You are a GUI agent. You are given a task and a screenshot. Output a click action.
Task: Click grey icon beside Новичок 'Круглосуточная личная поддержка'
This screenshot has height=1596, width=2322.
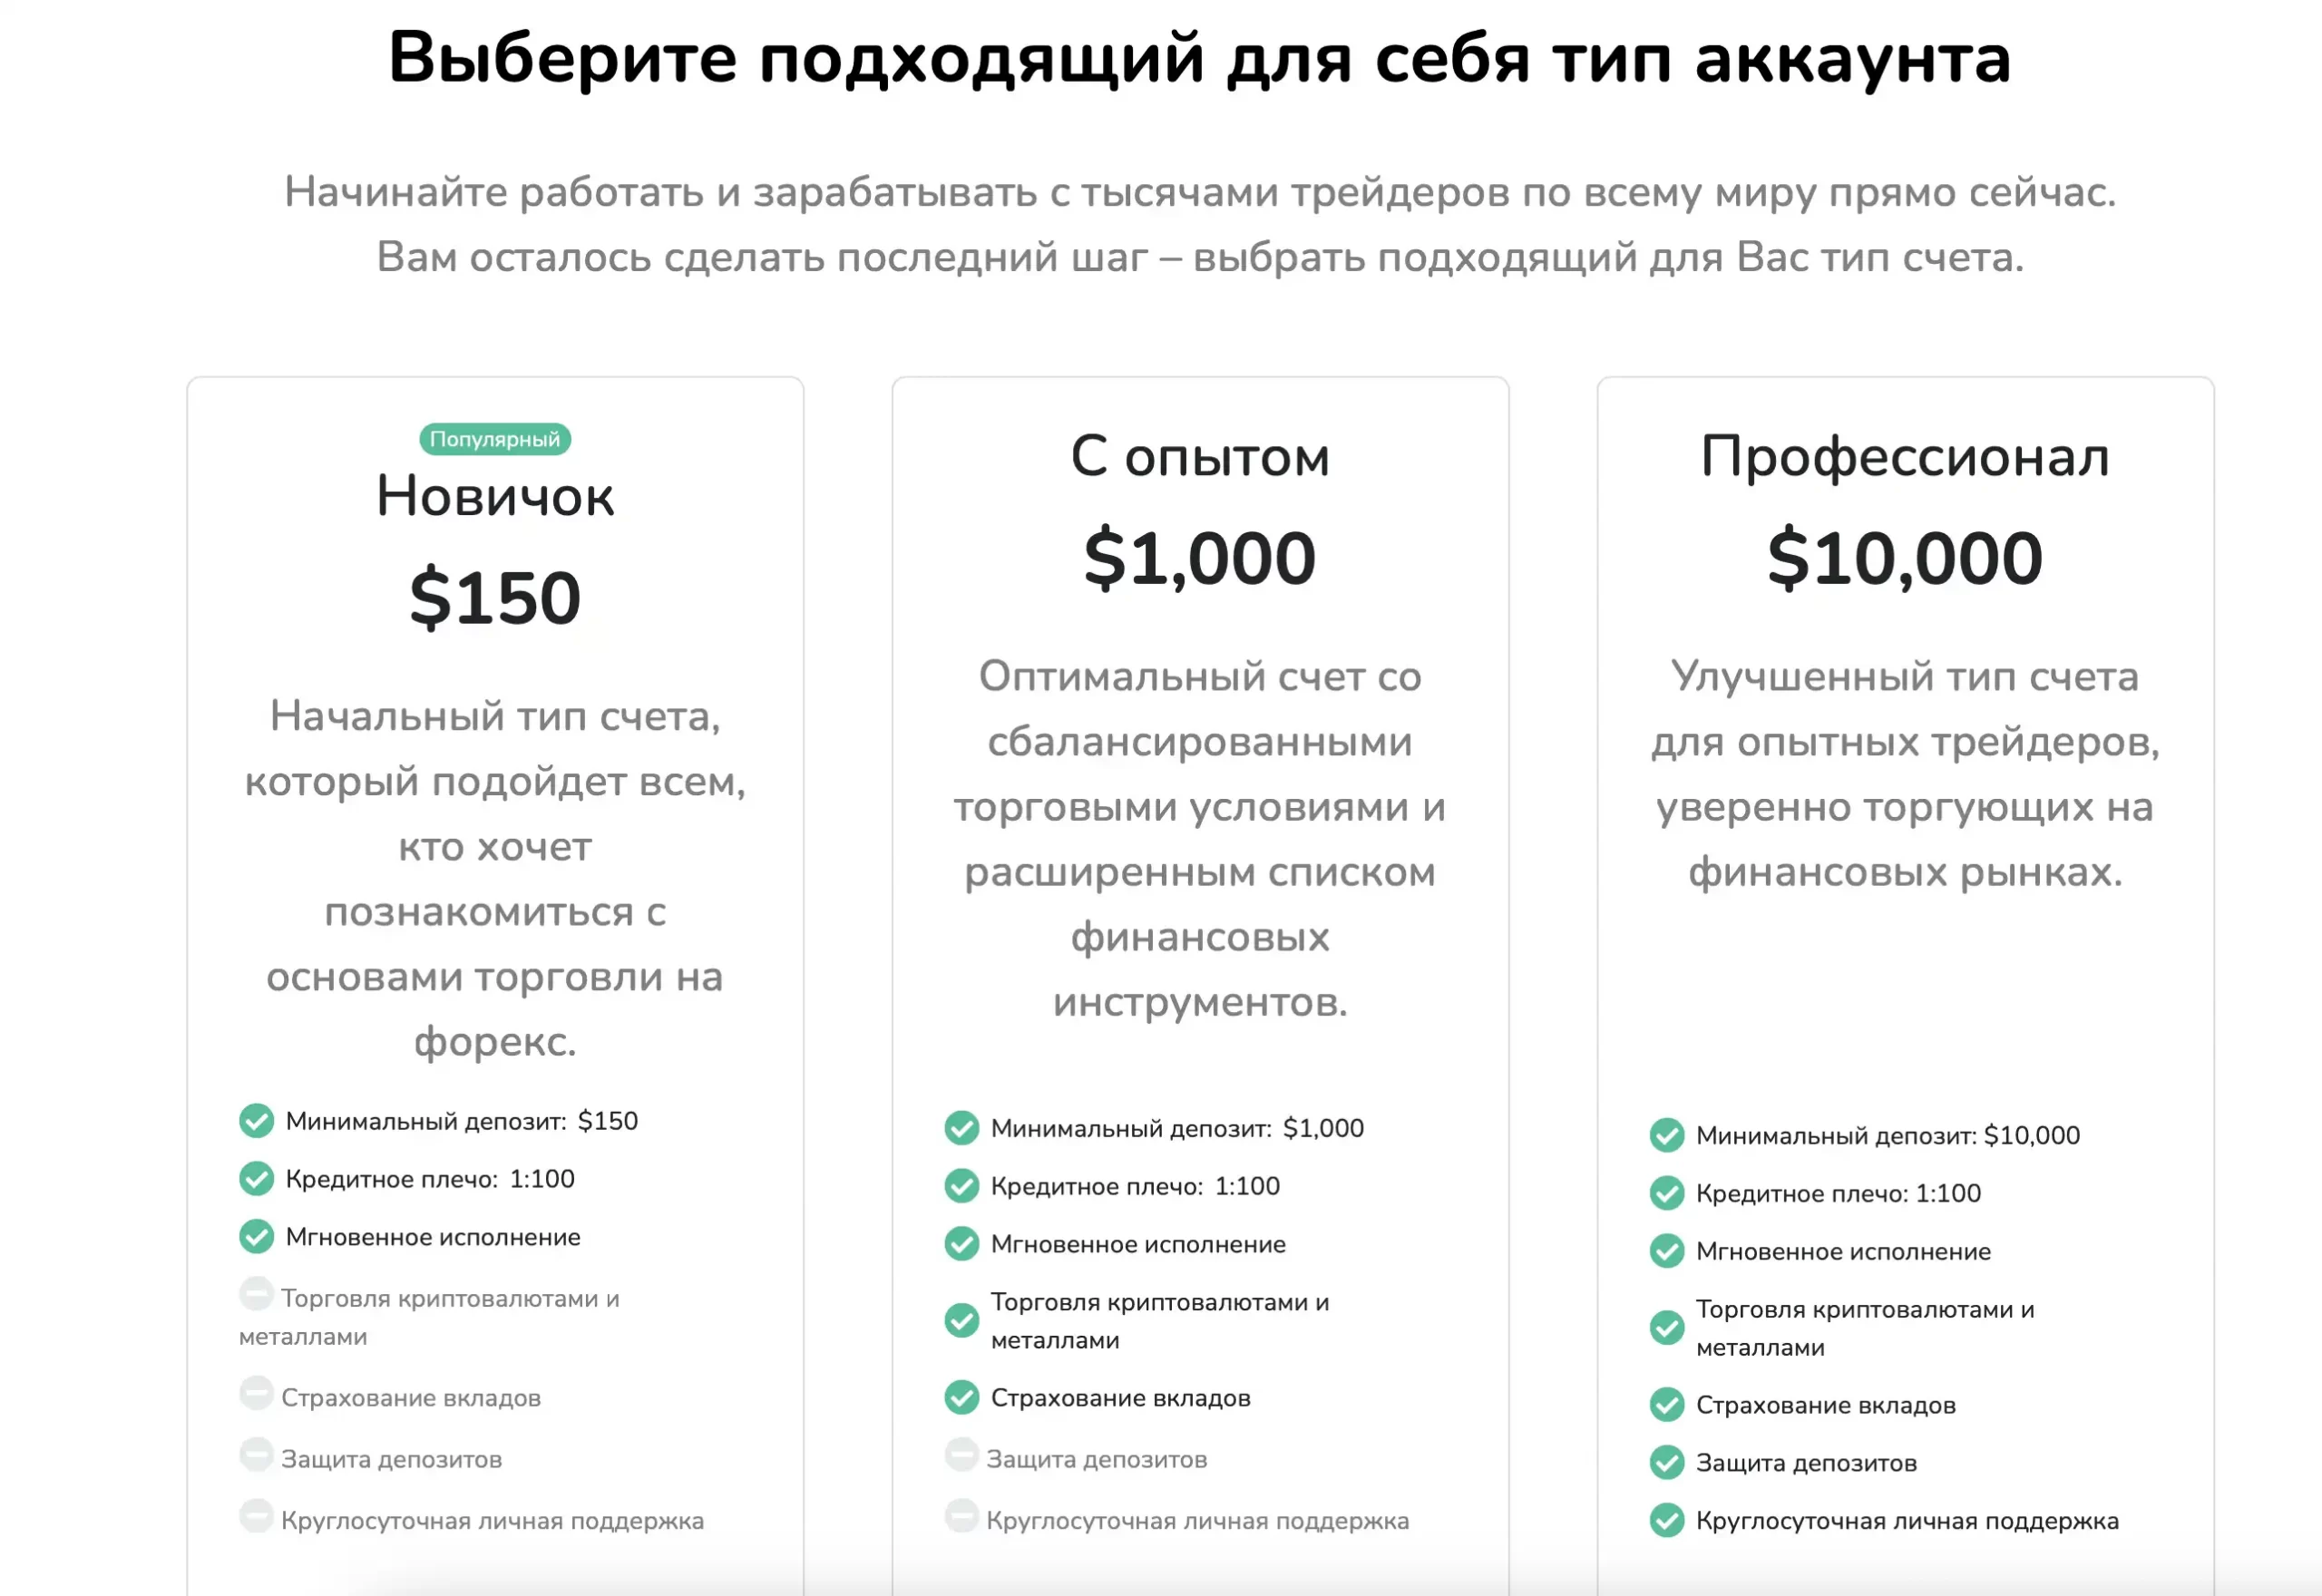click(x=256, y=1516)
